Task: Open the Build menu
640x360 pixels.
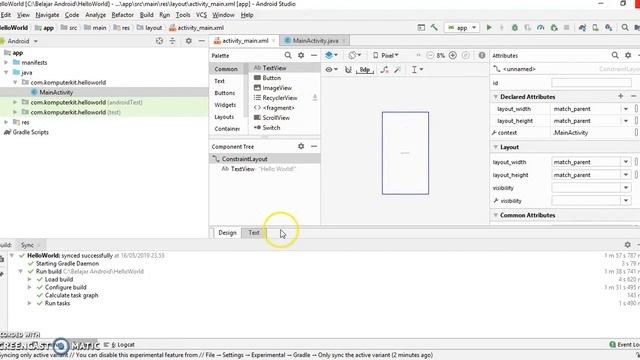Action: [x=147, y=15]
